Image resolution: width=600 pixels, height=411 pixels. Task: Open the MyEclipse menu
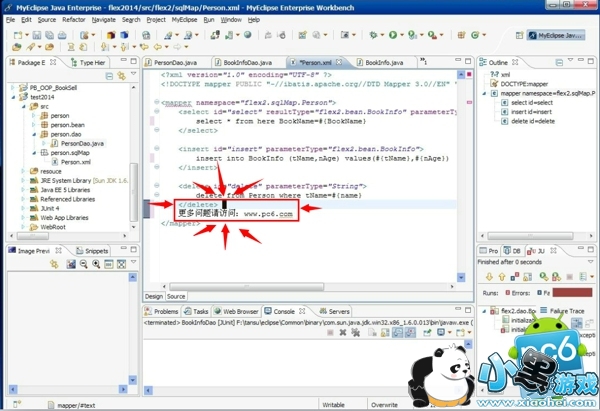point(184,19)
